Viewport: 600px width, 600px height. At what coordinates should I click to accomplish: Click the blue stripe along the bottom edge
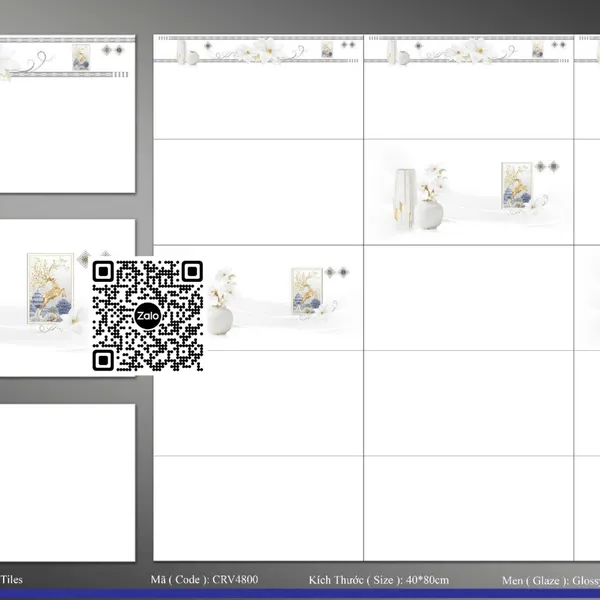(x=300, y=594)
